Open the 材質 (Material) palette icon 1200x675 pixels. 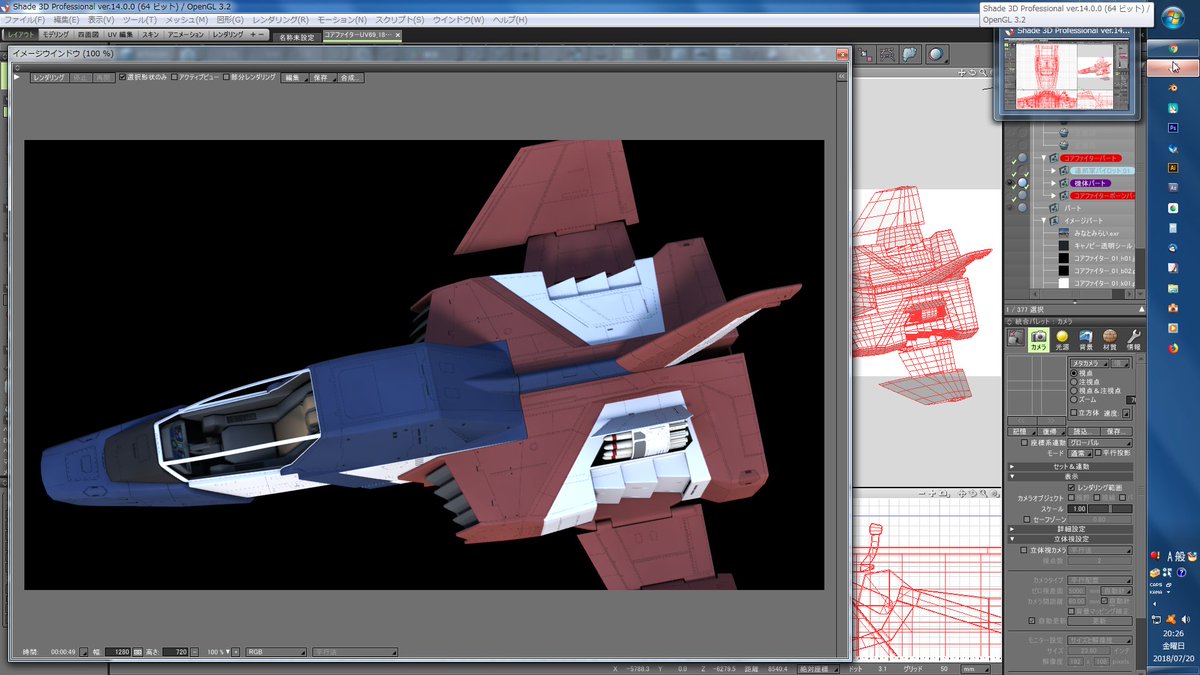point(1109,341)
